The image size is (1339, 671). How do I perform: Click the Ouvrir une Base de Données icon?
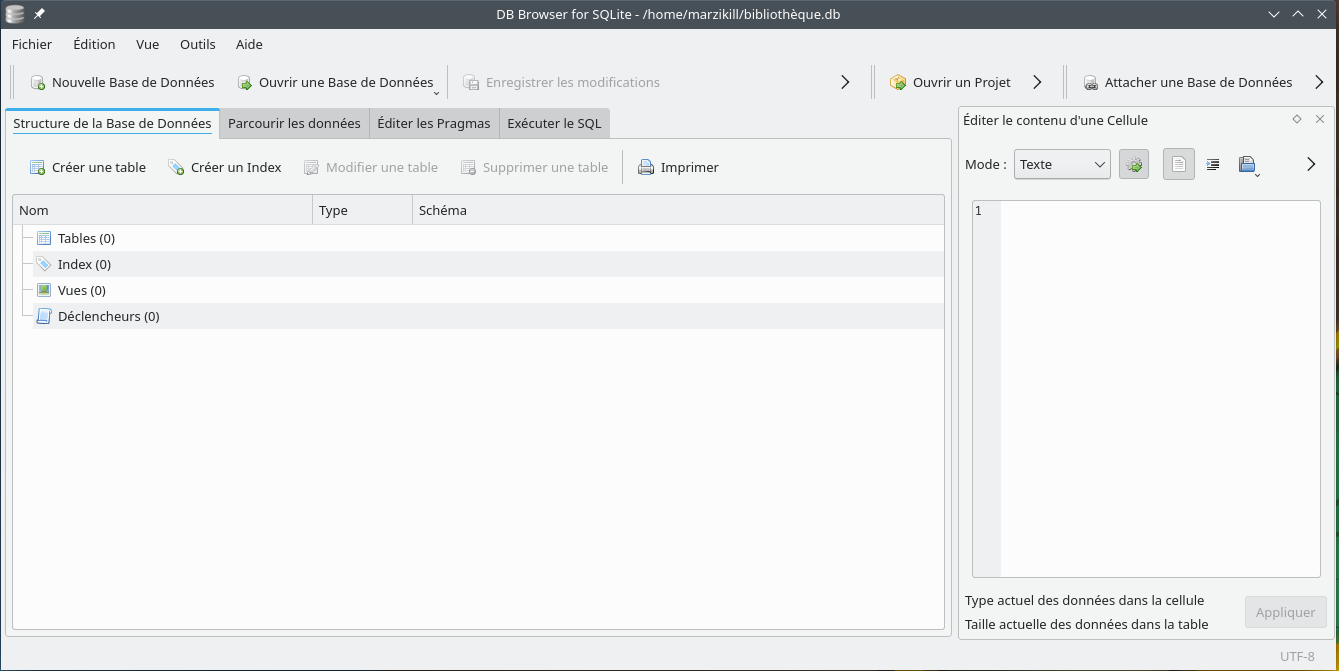245,83
